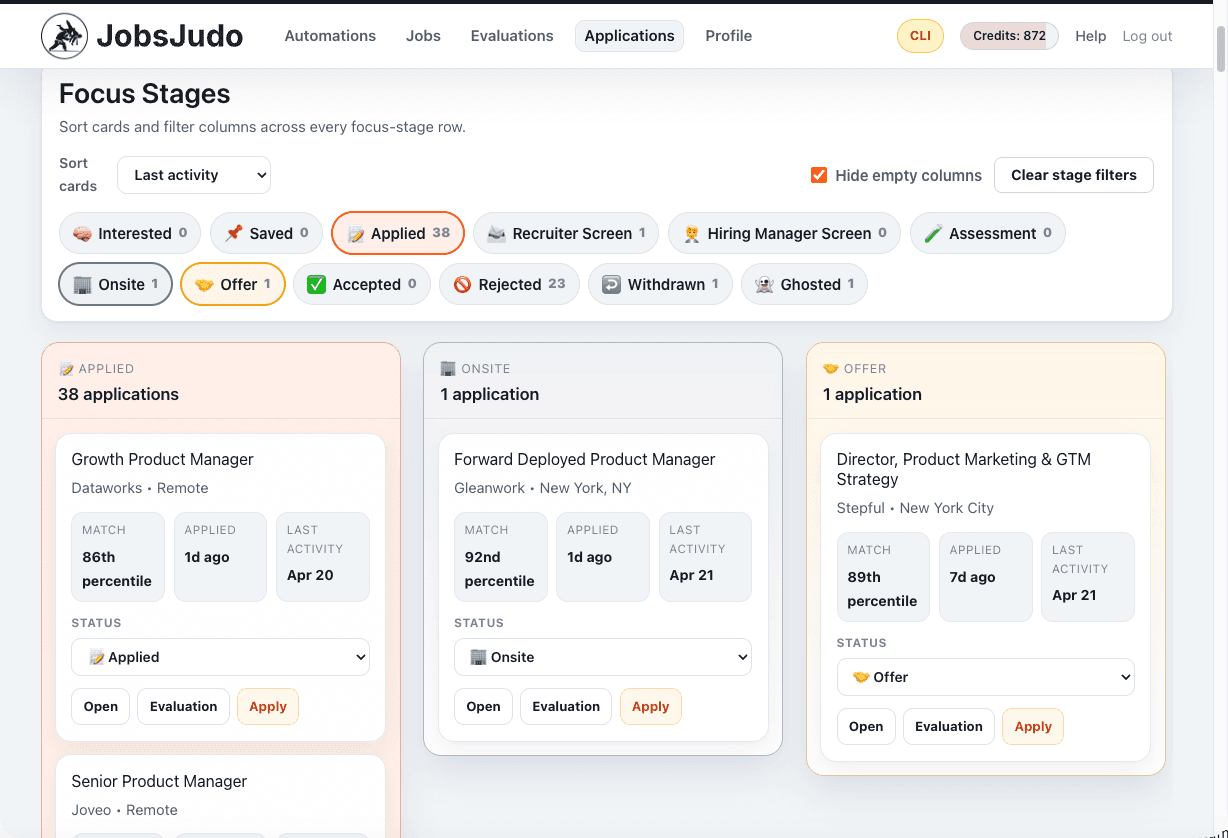Click the Clear stage filters button
Image resolution: width=1228 pixels, height=838 pixels.
(1073, 175)
